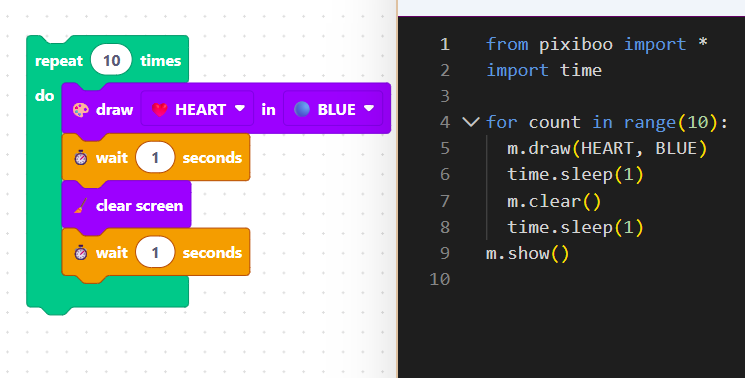Click line number 3 in the gutter

pyautogui.click(x=445, y=96)
